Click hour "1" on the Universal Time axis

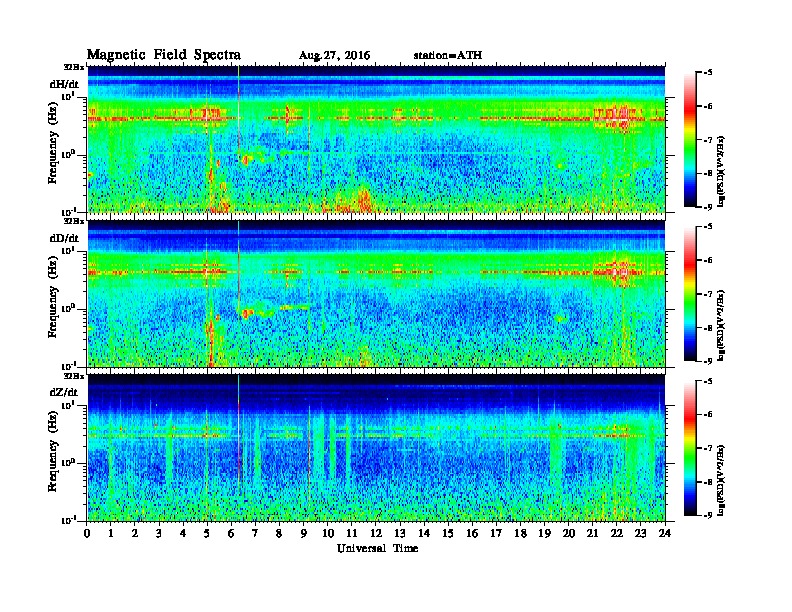(111, 533)
